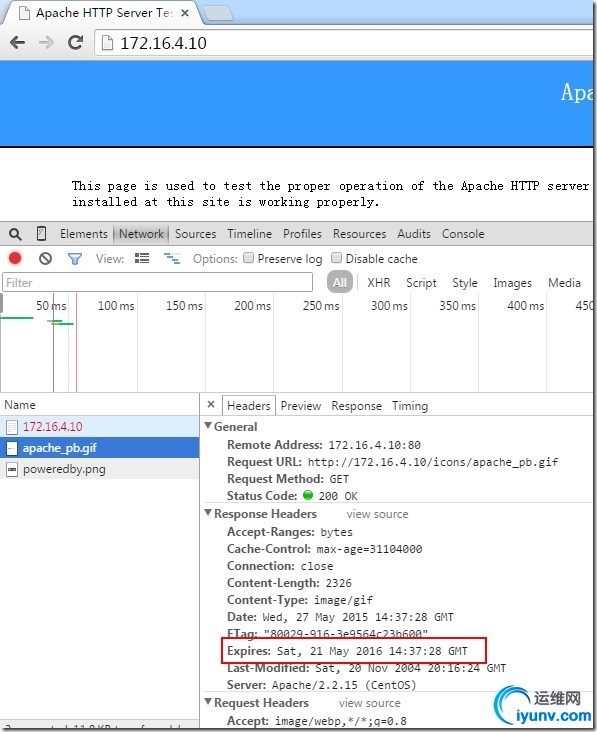This screenshot has height=732, width=597.
Task: Close the Apache HTTP Server Test tab
Action: click(x=185, y=13)
